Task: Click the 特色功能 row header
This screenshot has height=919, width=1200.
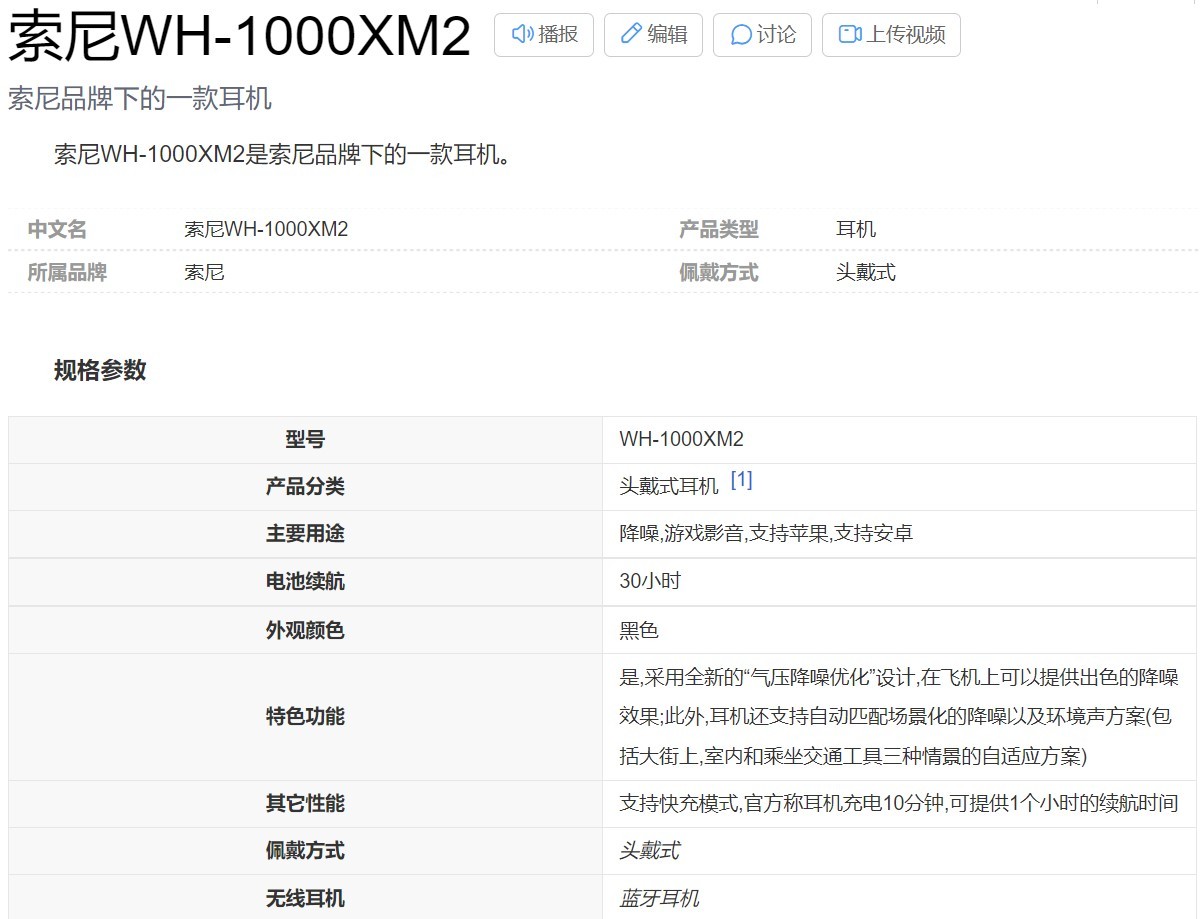Action: pos(305,717)
